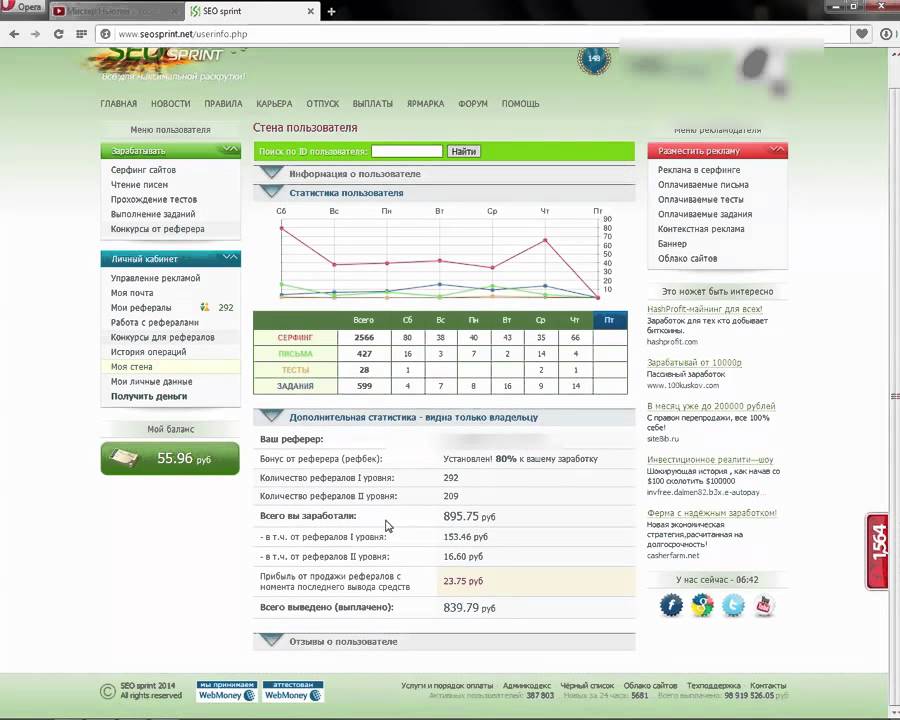Click the 23.75 руб referral profit value

[x=463, y=581]
